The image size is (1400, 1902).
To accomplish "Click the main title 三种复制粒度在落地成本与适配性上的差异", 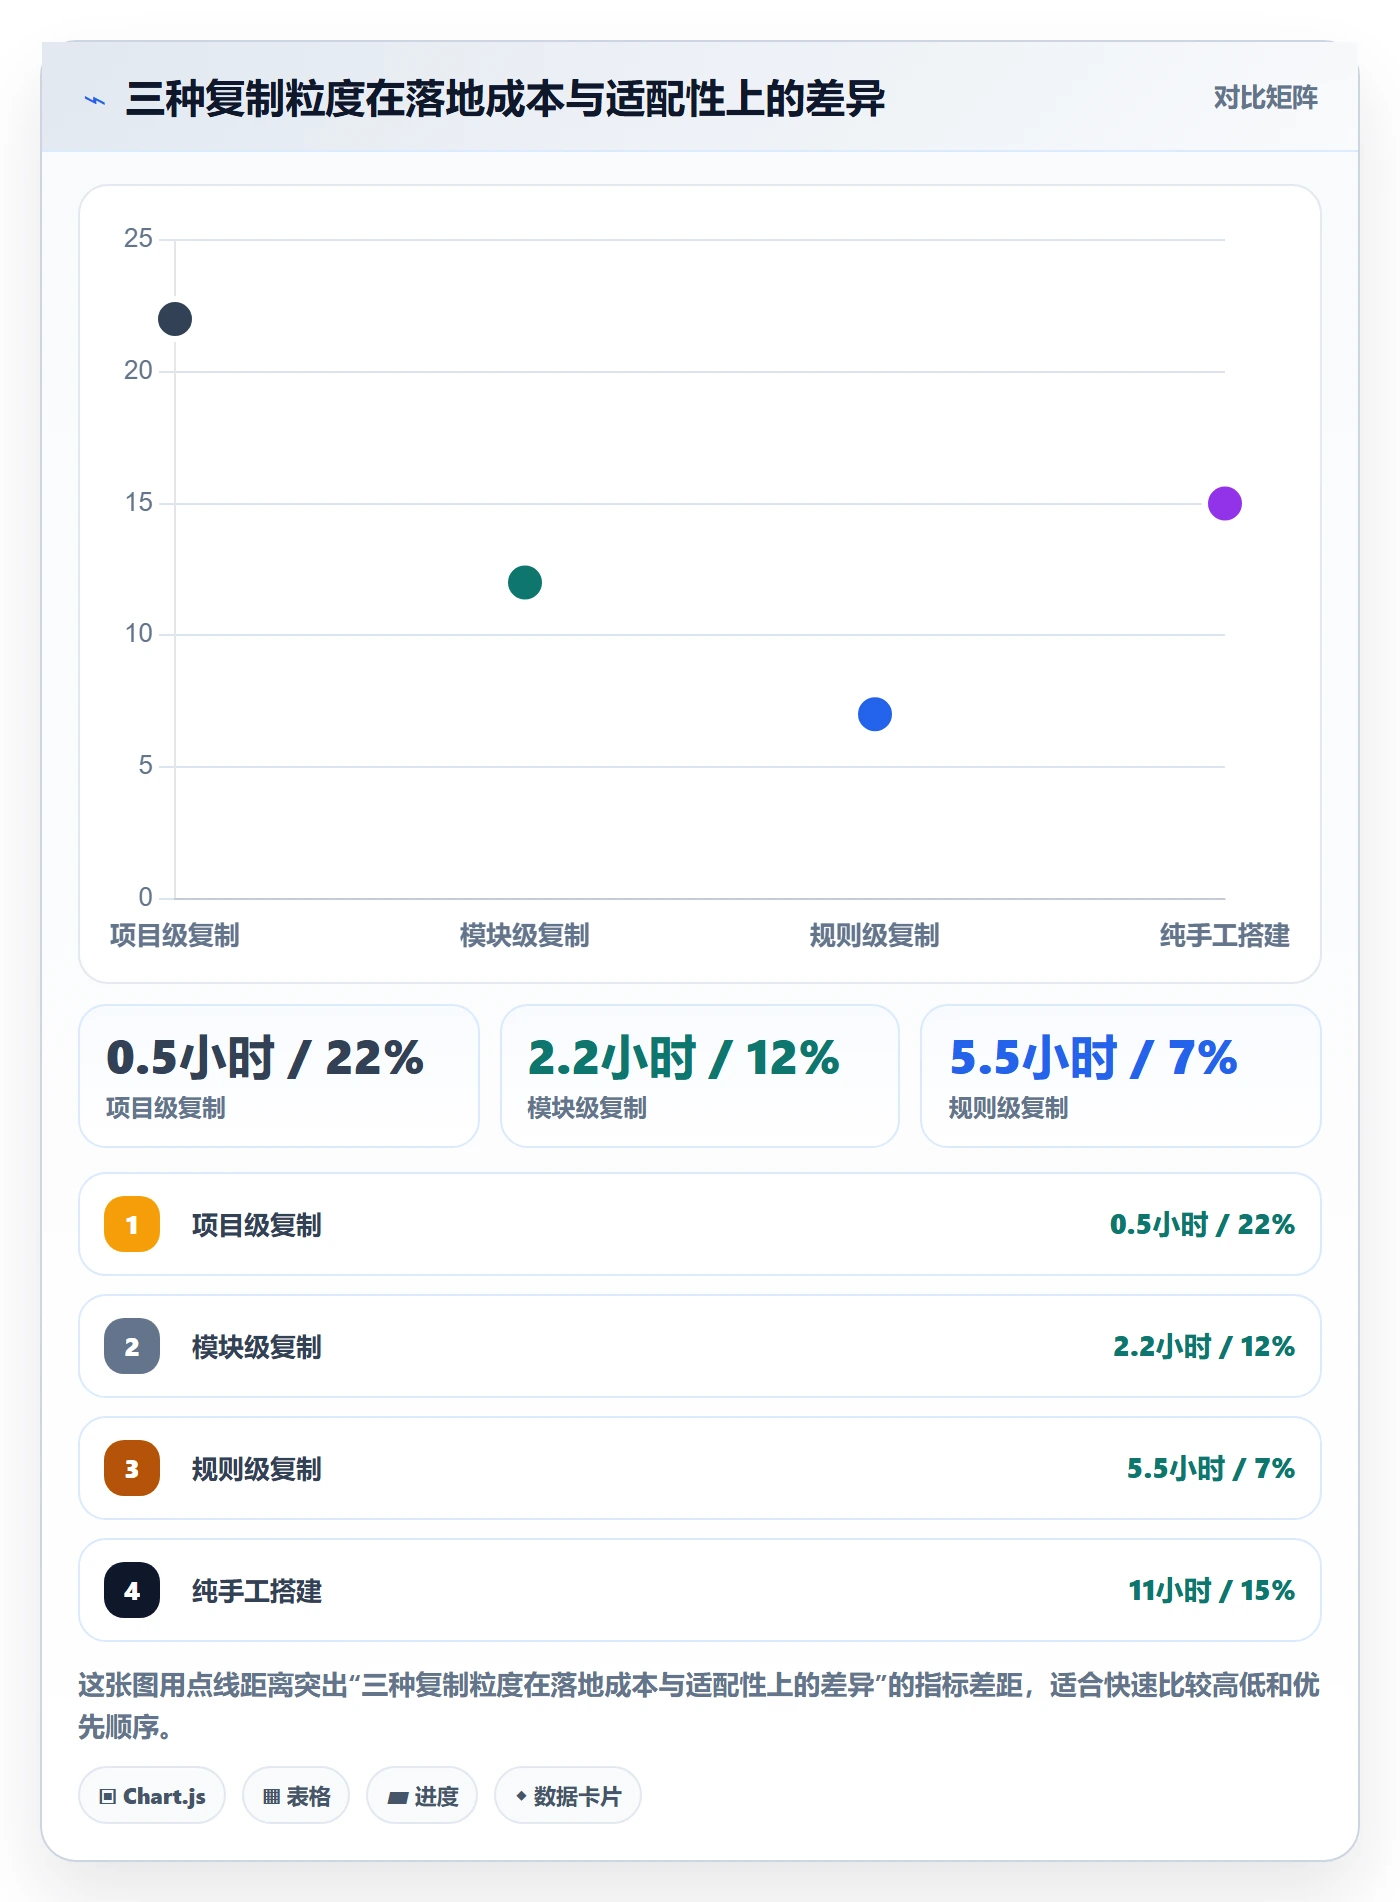I will [505, 99].
